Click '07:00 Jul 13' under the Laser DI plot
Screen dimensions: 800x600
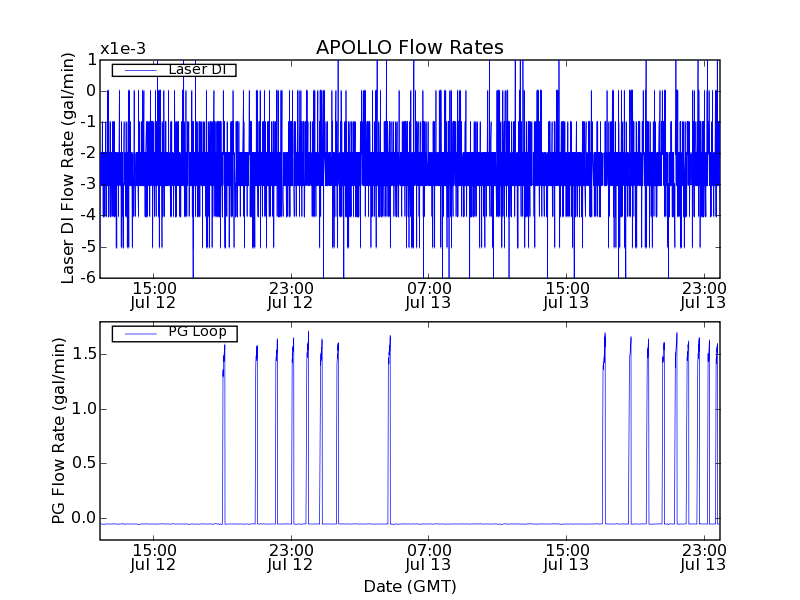pyautogui.click(x=429, y=295)
